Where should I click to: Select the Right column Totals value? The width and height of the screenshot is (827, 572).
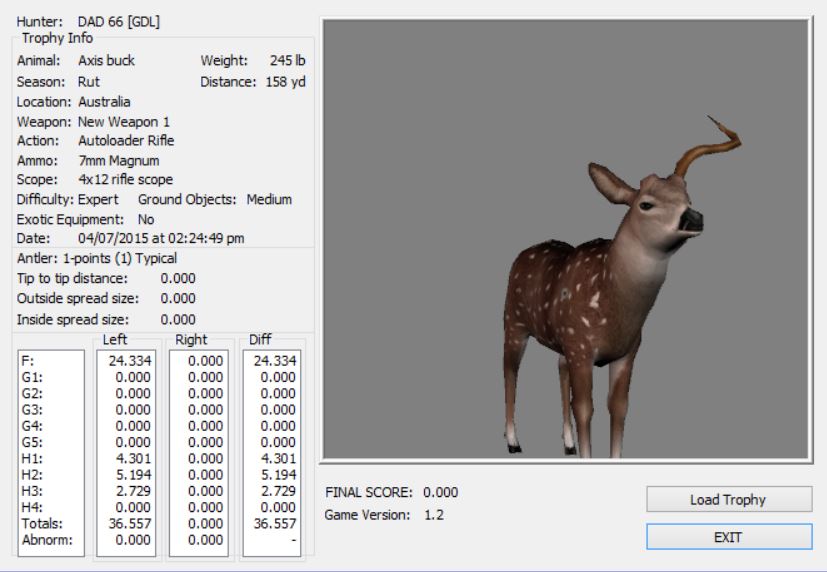point(204,523)
